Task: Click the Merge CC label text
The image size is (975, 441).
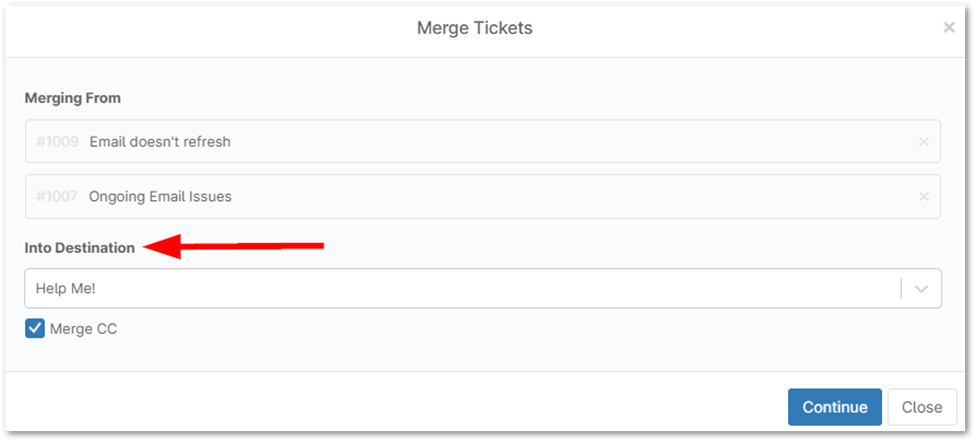Action: click(83, 328)
